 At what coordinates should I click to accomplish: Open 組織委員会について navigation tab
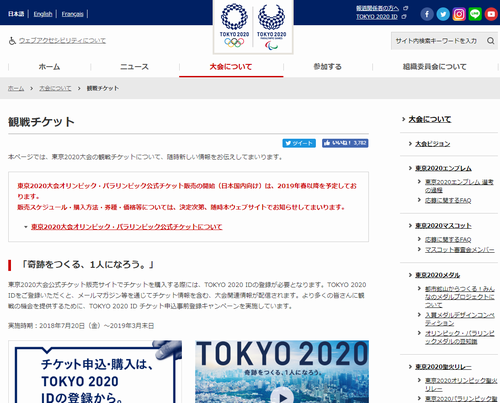click(434, 67)
